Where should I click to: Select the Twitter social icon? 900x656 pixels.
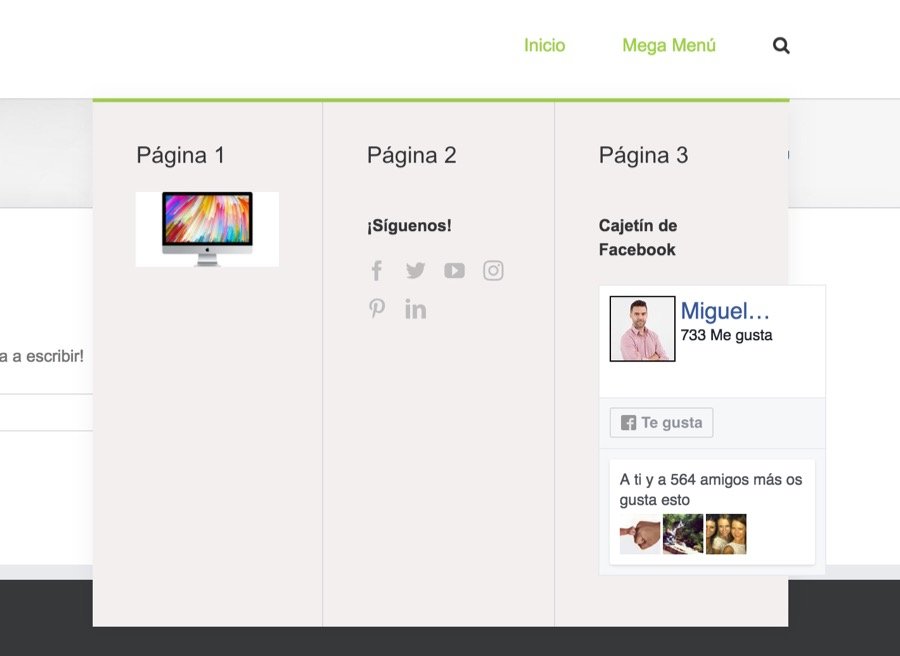415,270
